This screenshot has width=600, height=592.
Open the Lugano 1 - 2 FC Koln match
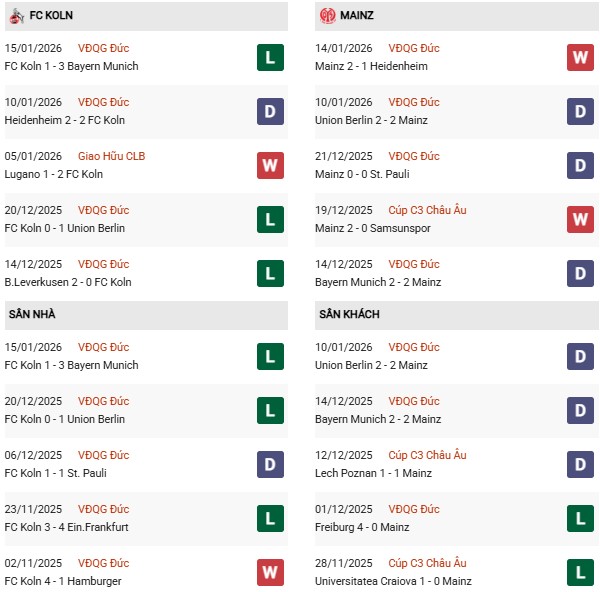54,174
